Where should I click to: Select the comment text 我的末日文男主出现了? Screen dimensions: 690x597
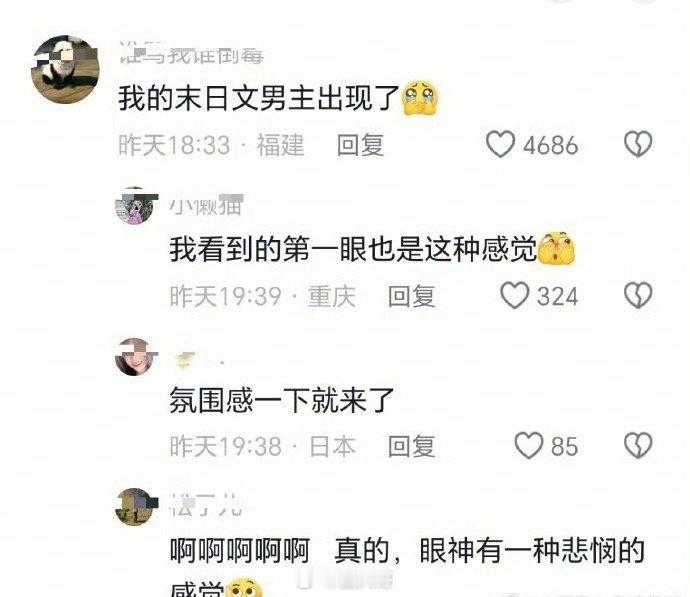[259, 98]
